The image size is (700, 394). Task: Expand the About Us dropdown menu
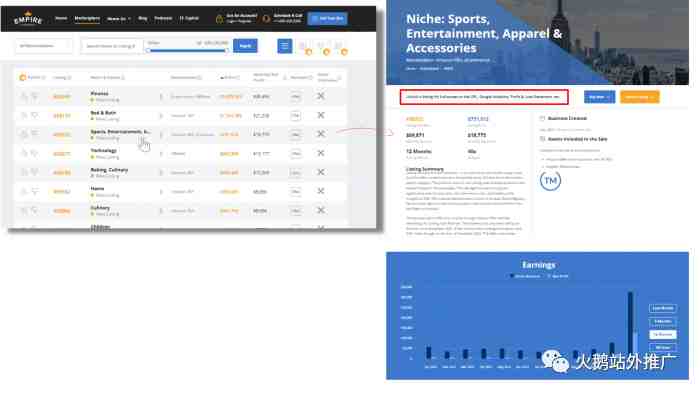point(119,19)
